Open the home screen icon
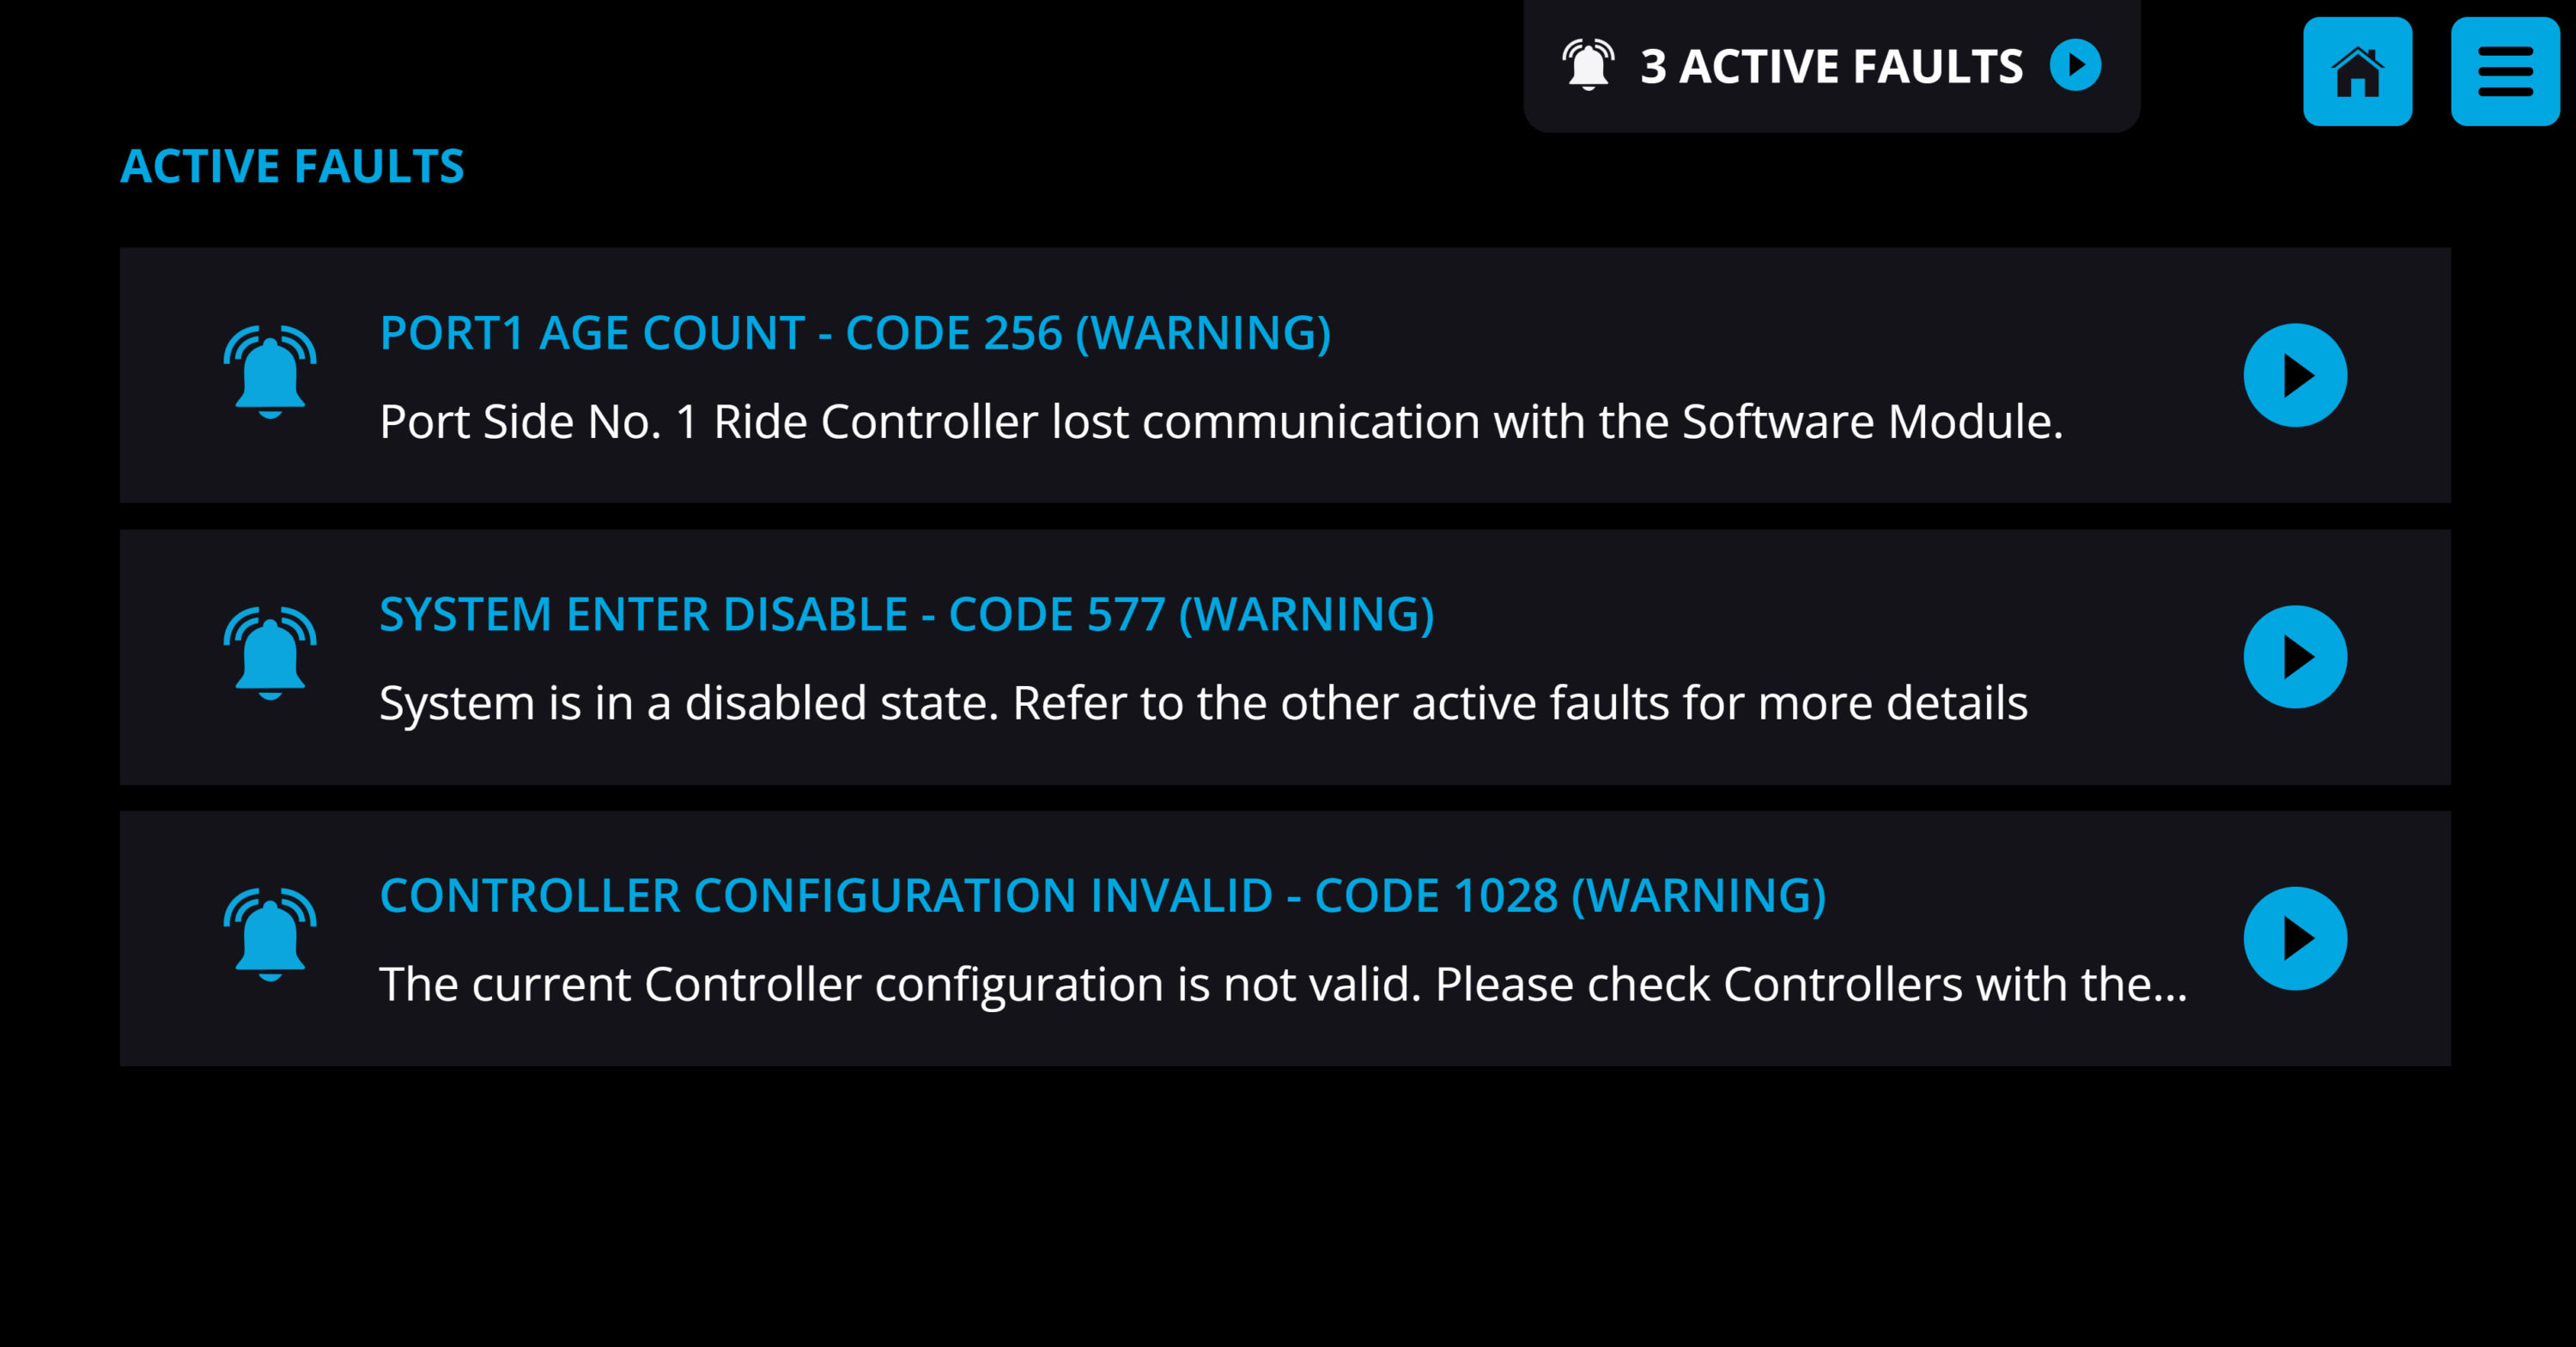 tap(2357, 71)
